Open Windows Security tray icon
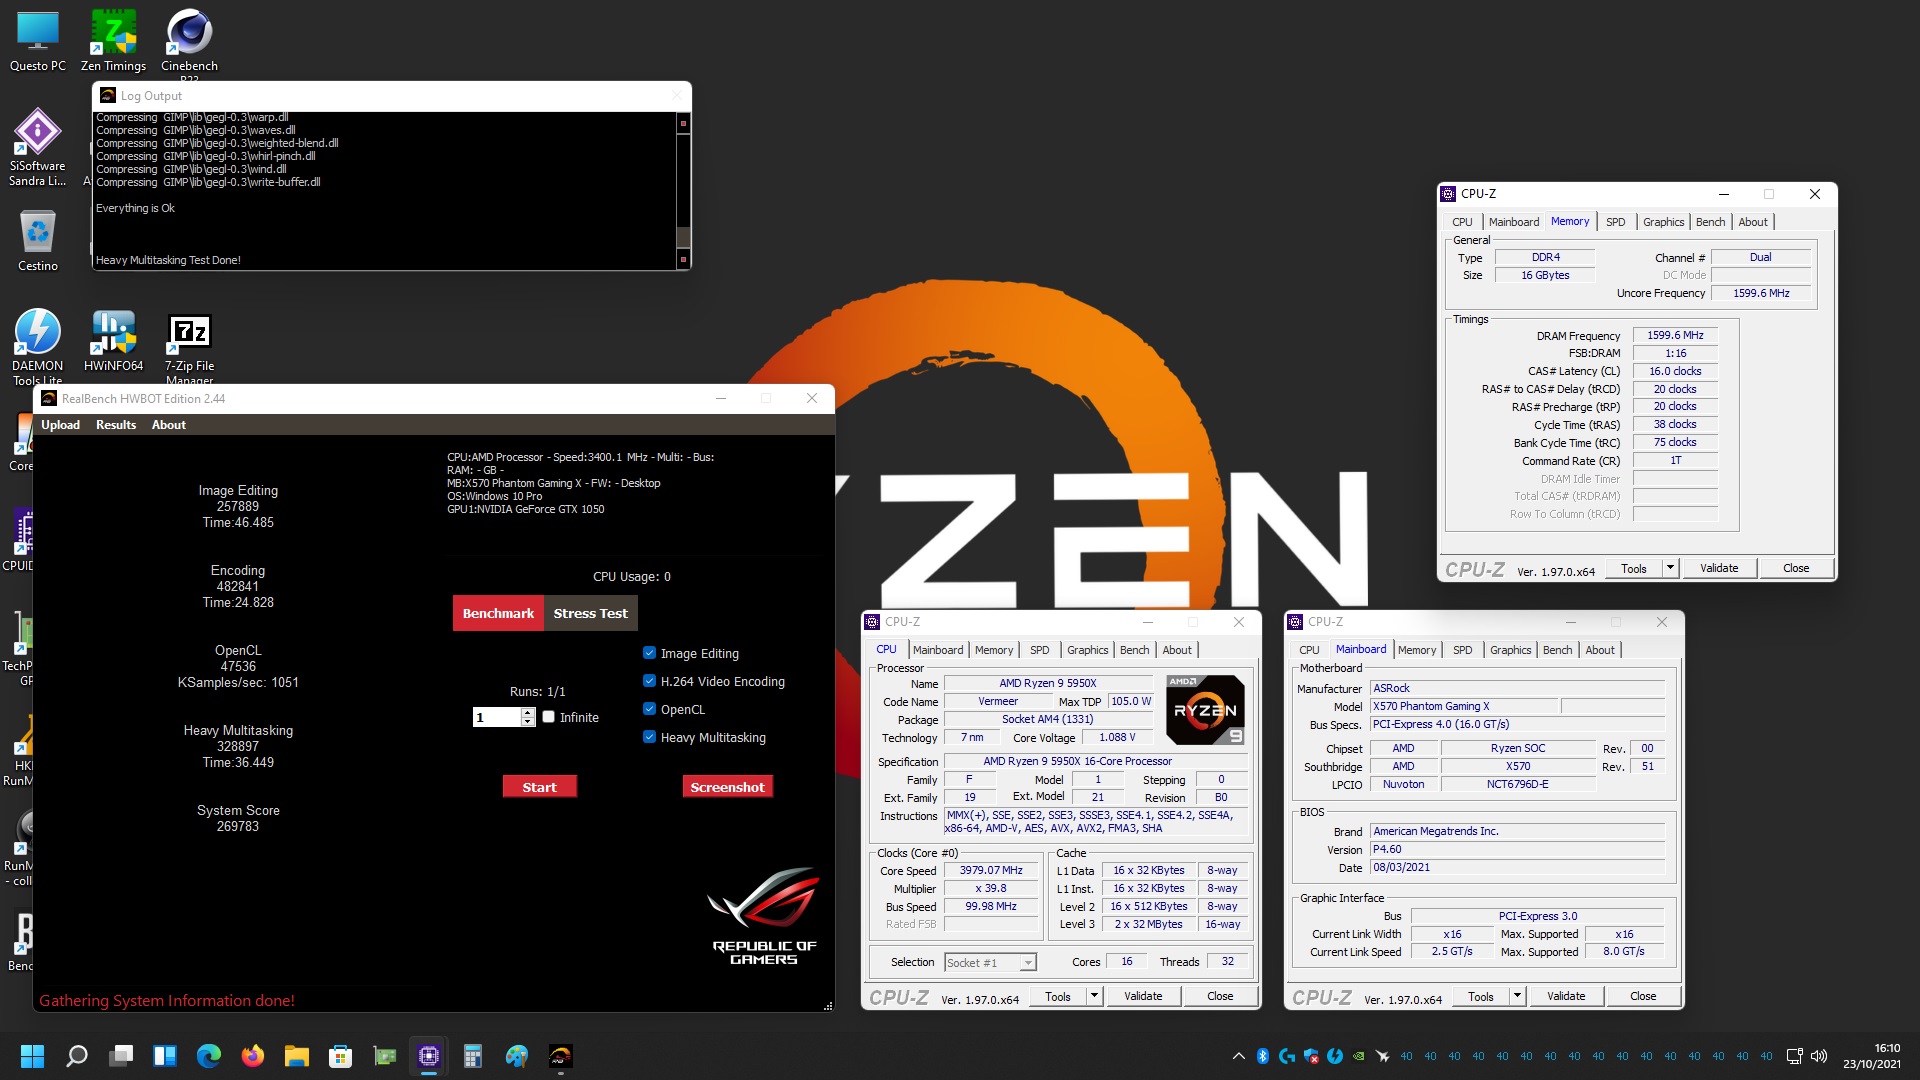This screenshot has width=1920, height=1080. [1311, 1056]
